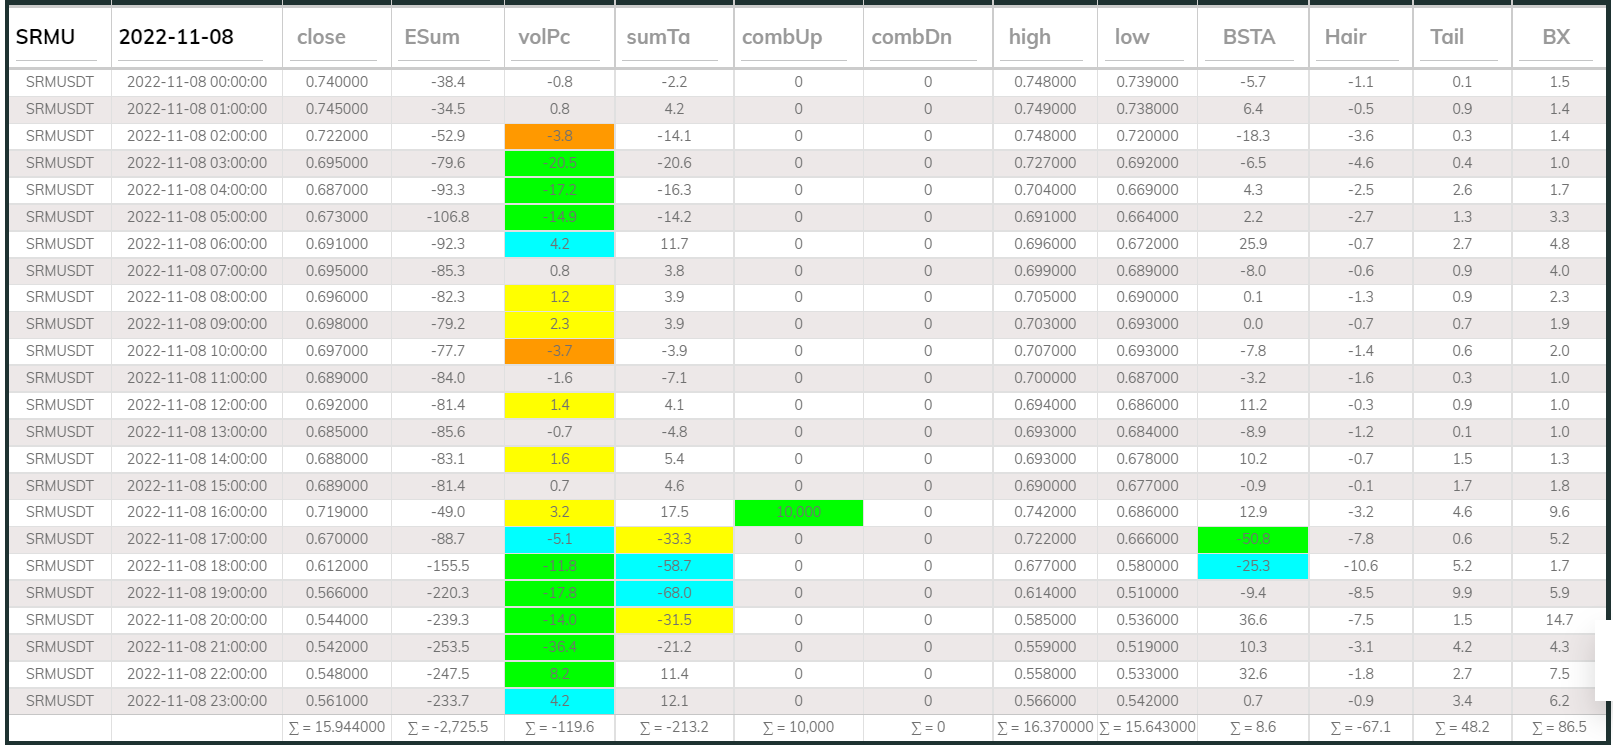The height and width of the screenshot is (748, 1613).
Task: Click the combUp total 10,000
Action: click(x=798, y=727)
